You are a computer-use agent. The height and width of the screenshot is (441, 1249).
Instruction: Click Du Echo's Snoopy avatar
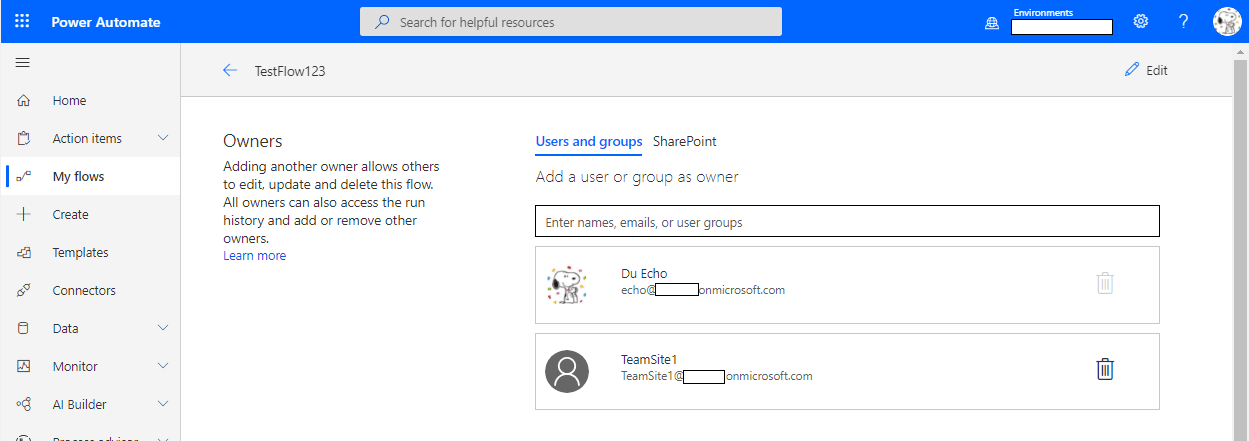coord(567,285)
